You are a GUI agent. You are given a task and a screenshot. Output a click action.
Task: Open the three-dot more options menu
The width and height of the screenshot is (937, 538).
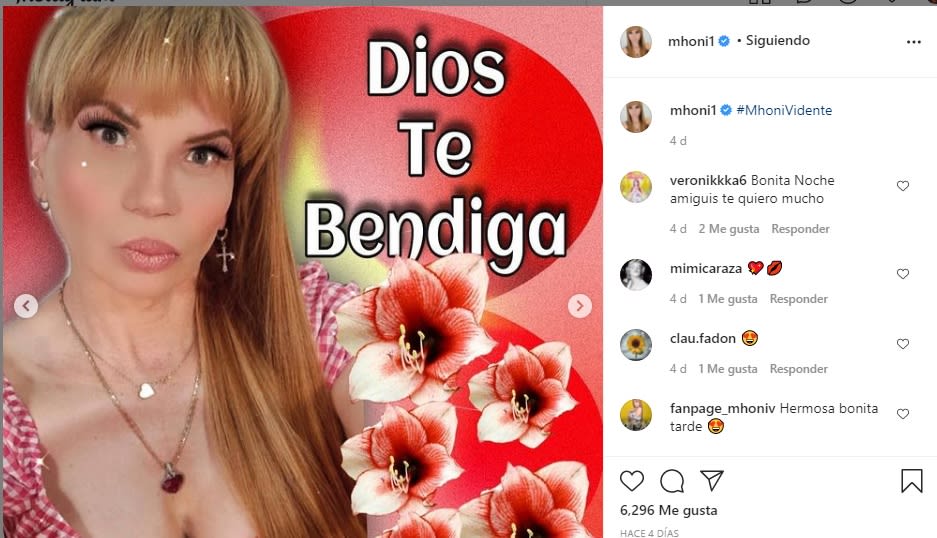pos(914,42)
